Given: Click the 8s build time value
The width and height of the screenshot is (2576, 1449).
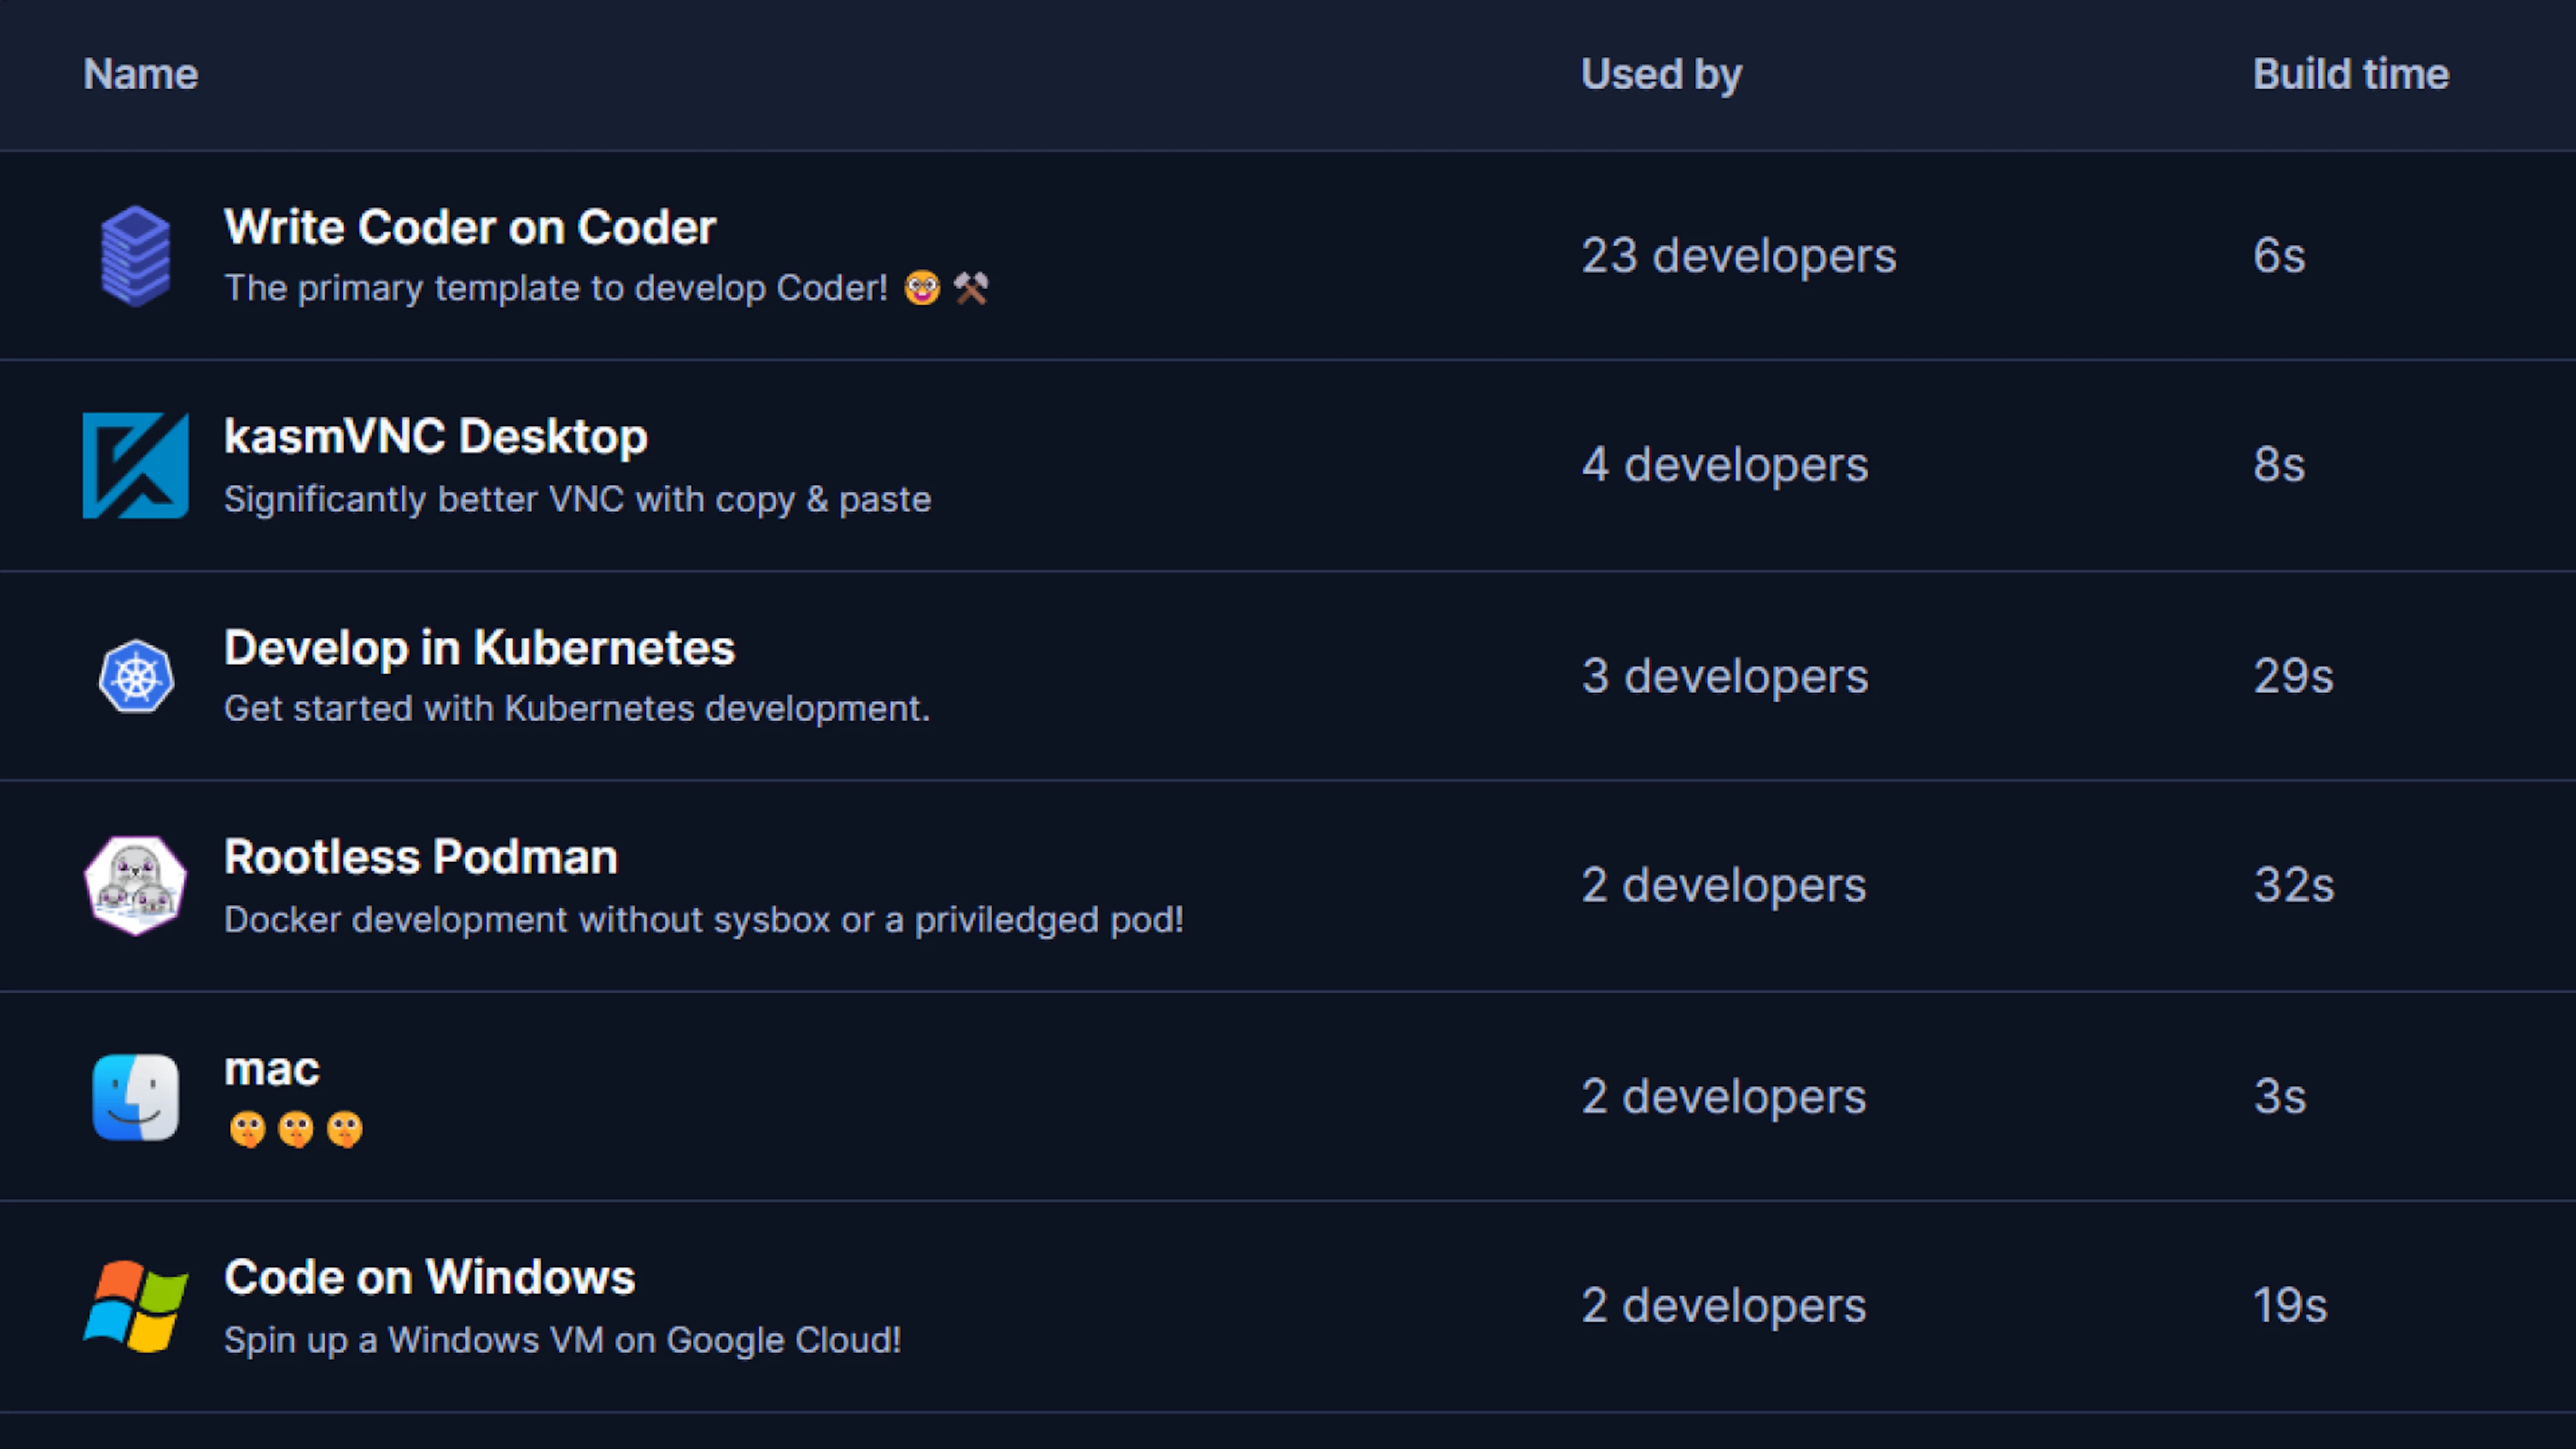Looking at the screenshot, I should (x=2279, y=465).
